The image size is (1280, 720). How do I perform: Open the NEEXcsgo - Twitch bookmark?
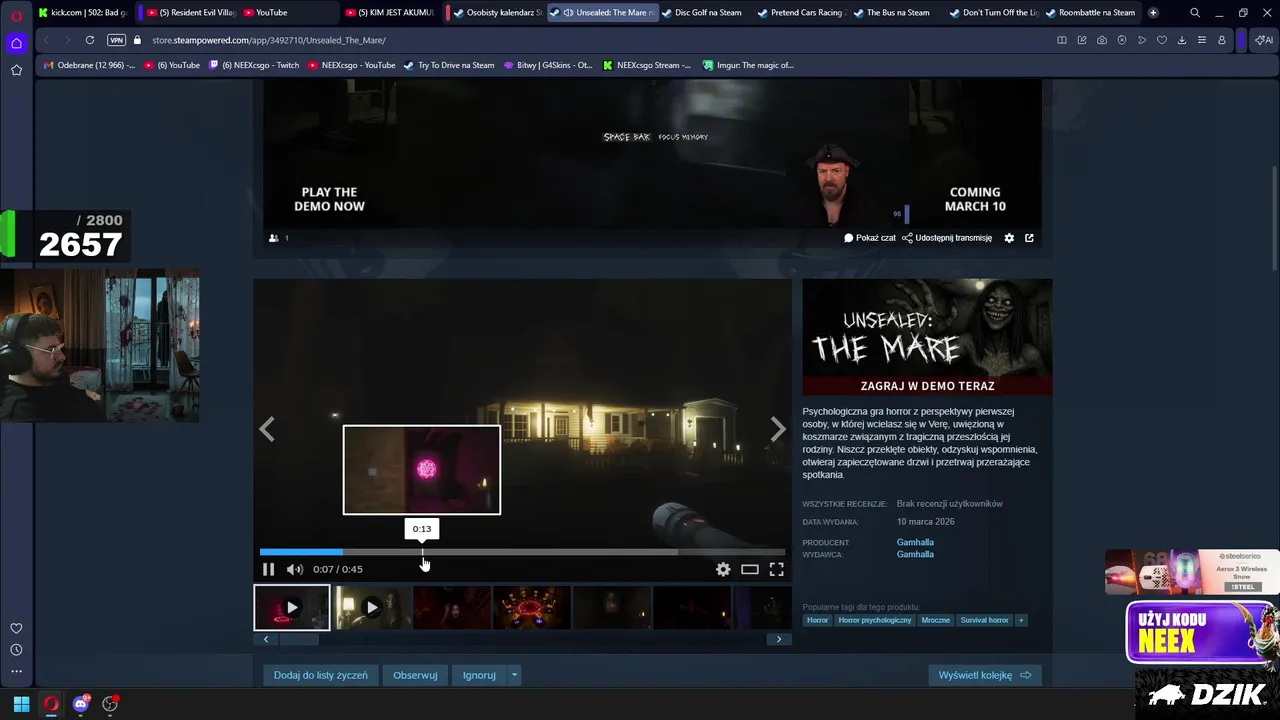tap(254, 65)
